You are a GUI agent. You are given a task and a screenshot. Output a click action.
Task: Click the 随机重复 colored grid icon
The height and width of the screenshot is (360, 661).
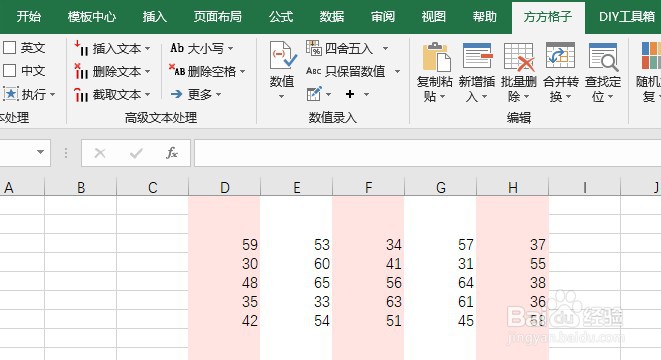(x=651, y=56)
